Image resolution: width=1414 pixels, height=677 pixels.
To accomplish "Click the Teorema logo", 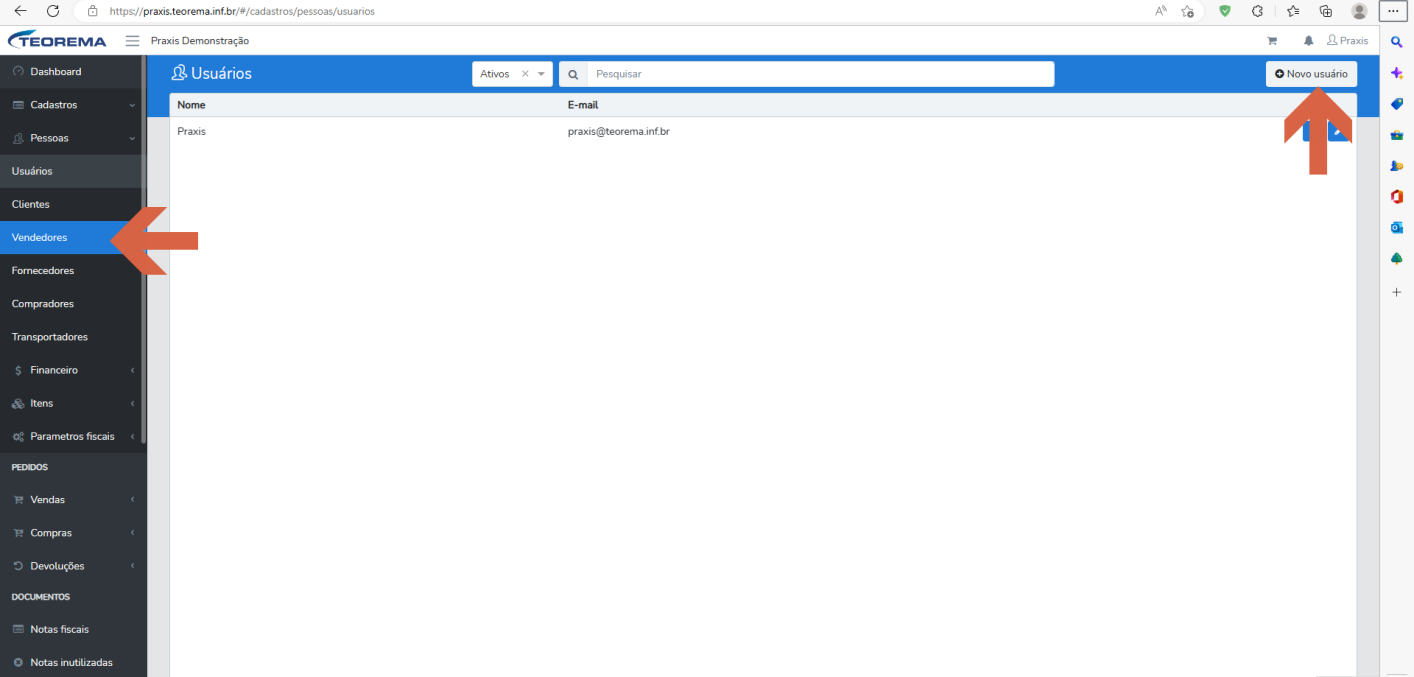I will click(57, 41).
